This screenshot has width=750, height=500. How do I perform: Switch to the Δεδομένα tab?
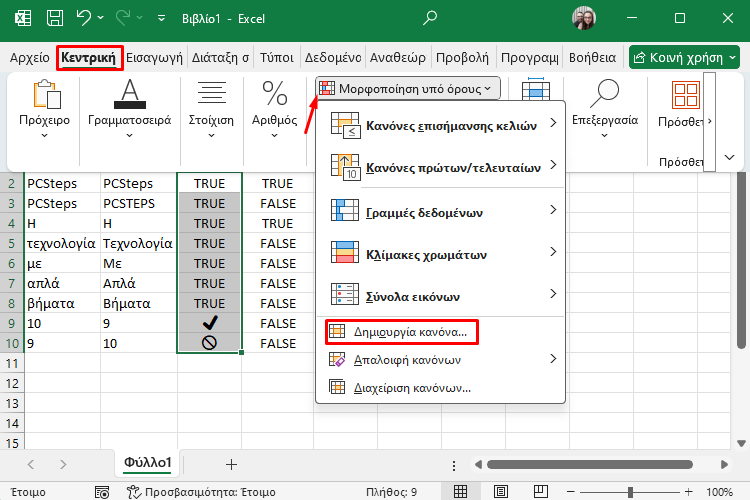(333, 58)
